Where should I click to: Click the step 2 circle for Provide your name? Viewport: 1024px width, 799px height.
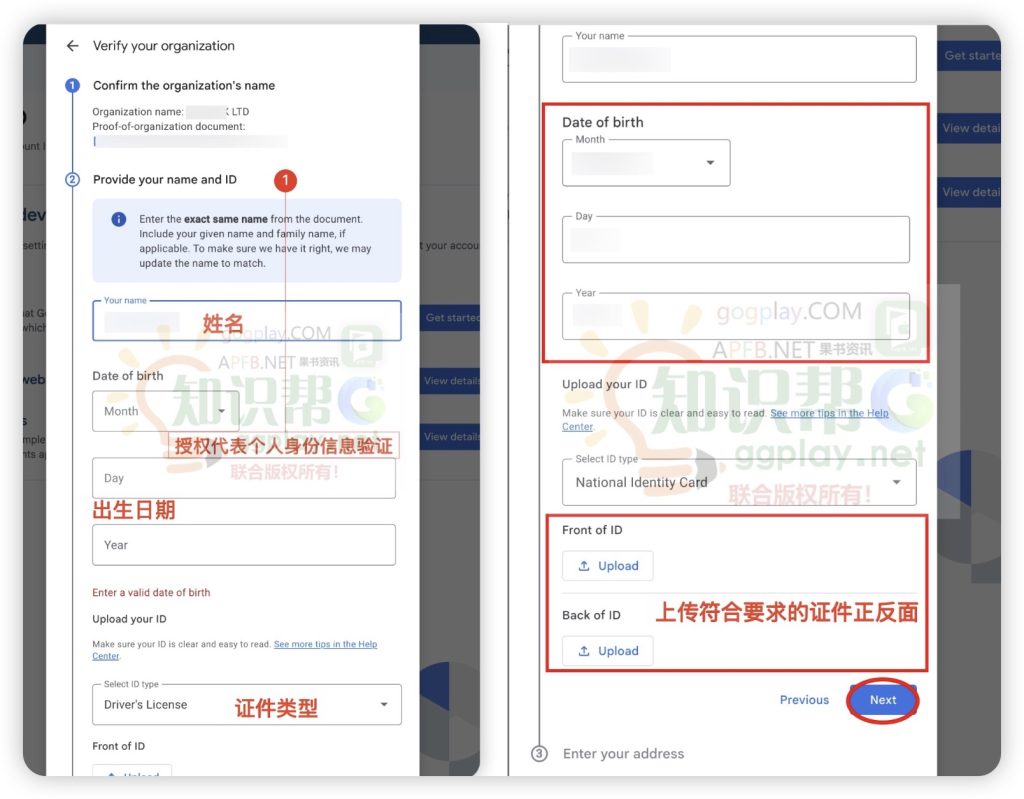coord(72,180)
